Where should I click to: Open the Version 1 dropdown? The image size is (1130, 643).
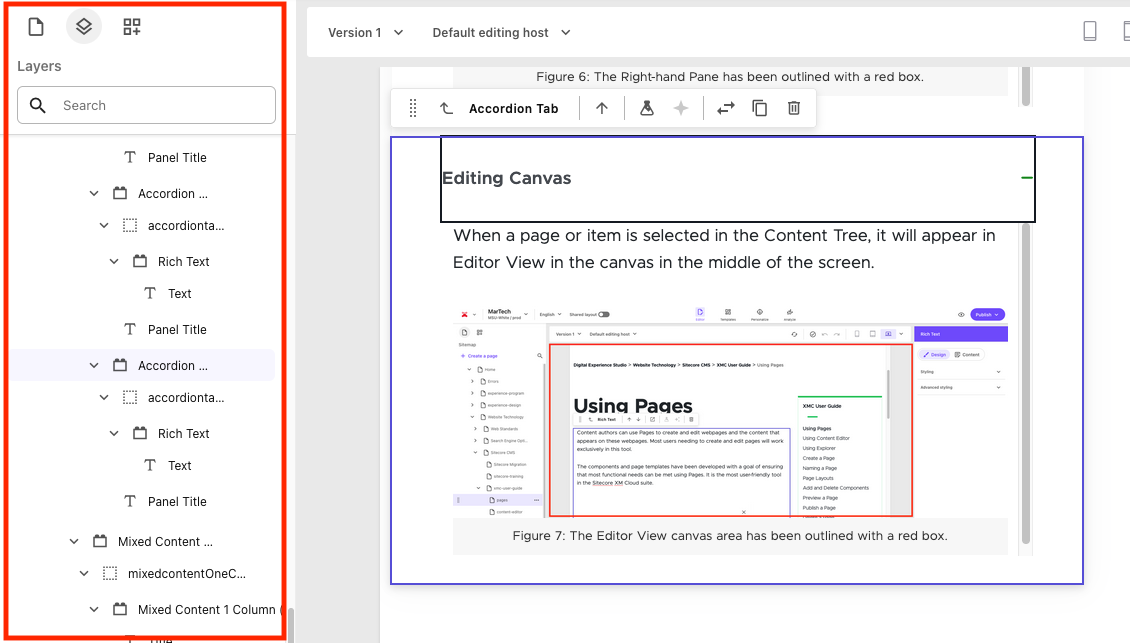point(363,32)
